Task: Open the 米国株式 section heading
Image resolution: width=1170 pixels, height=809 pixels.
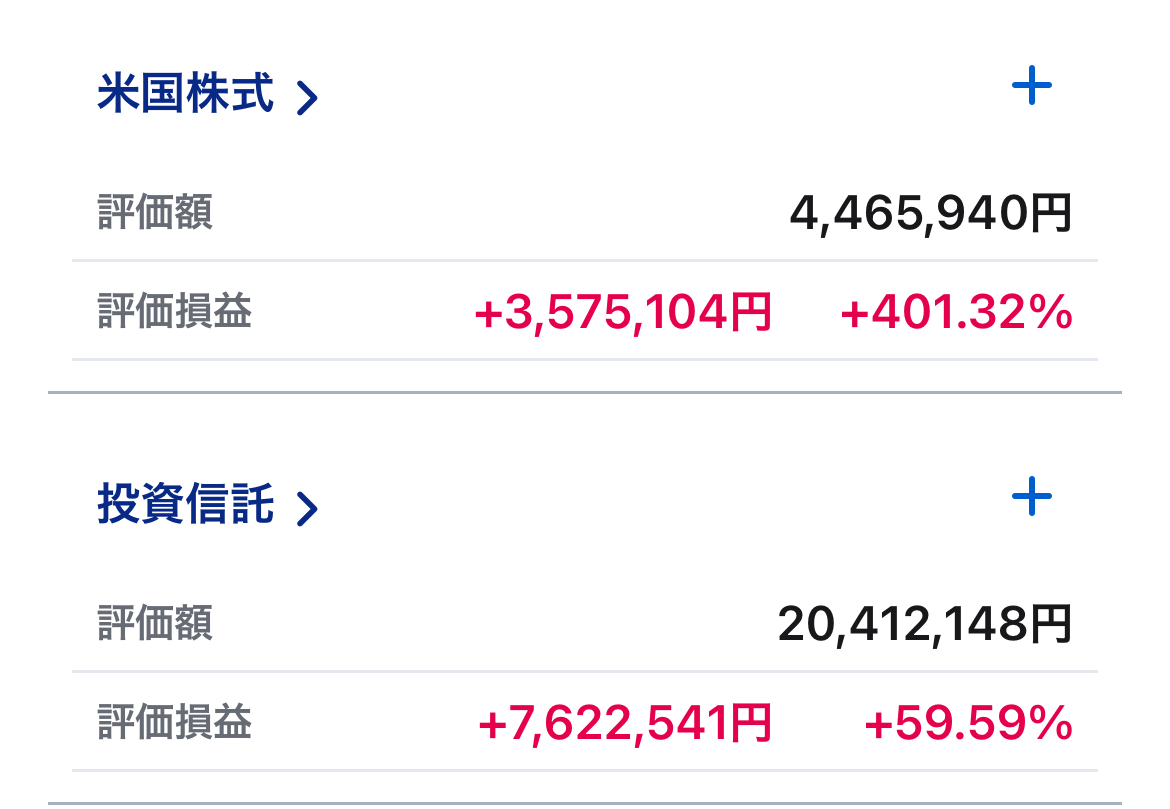Action: 186,95
